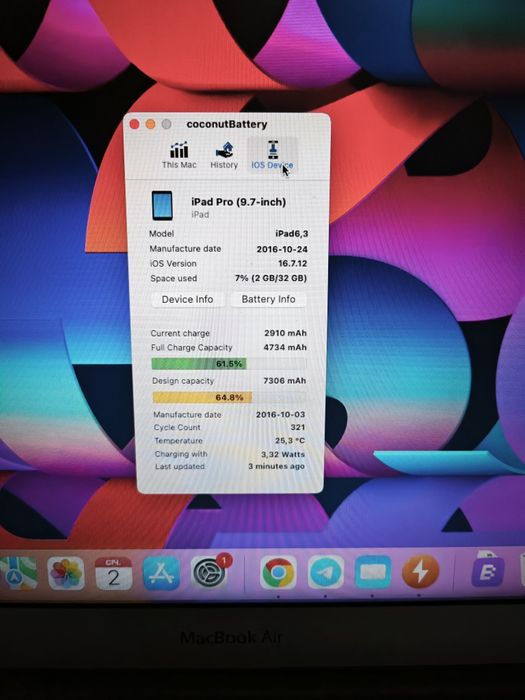
Task: Launch the App Store from the Dock
Action: click(x=161, y=574)
